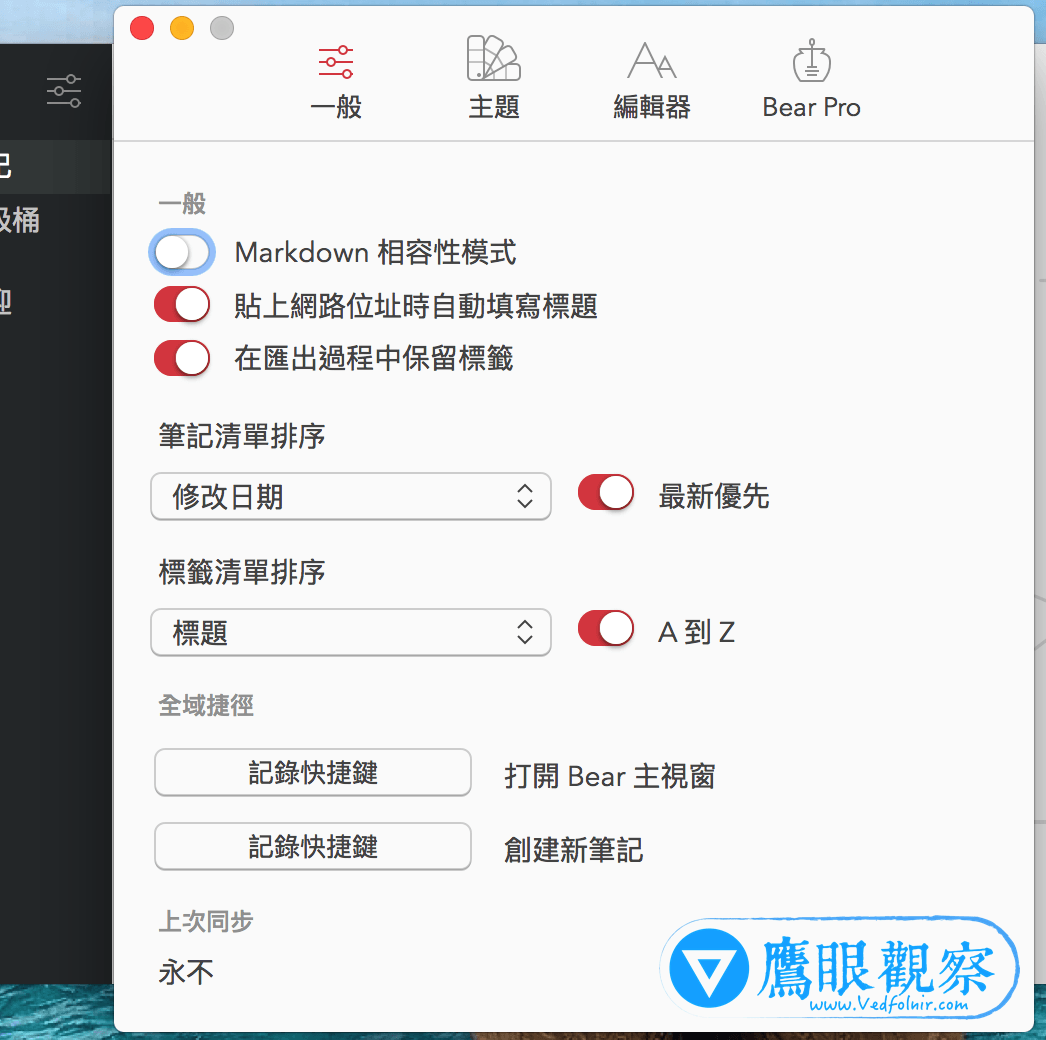Click the 全域捷徑 section label
This screenshot has height=1040, width=1046.
click(206, 705)
